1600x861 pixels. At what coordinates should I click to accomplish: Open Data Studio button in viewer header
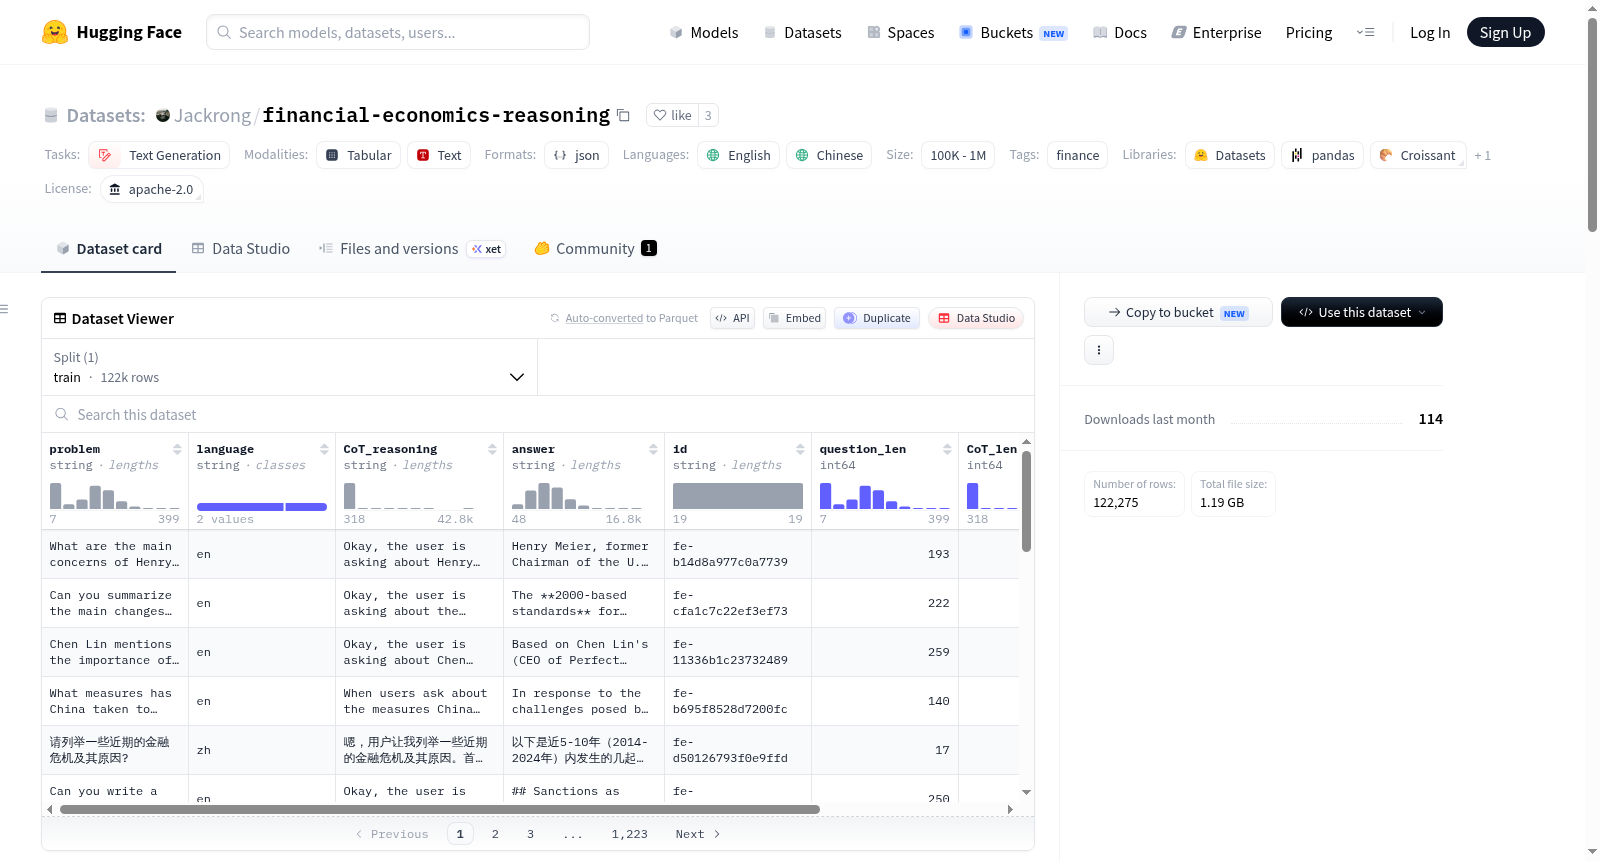tap(976, 318)
